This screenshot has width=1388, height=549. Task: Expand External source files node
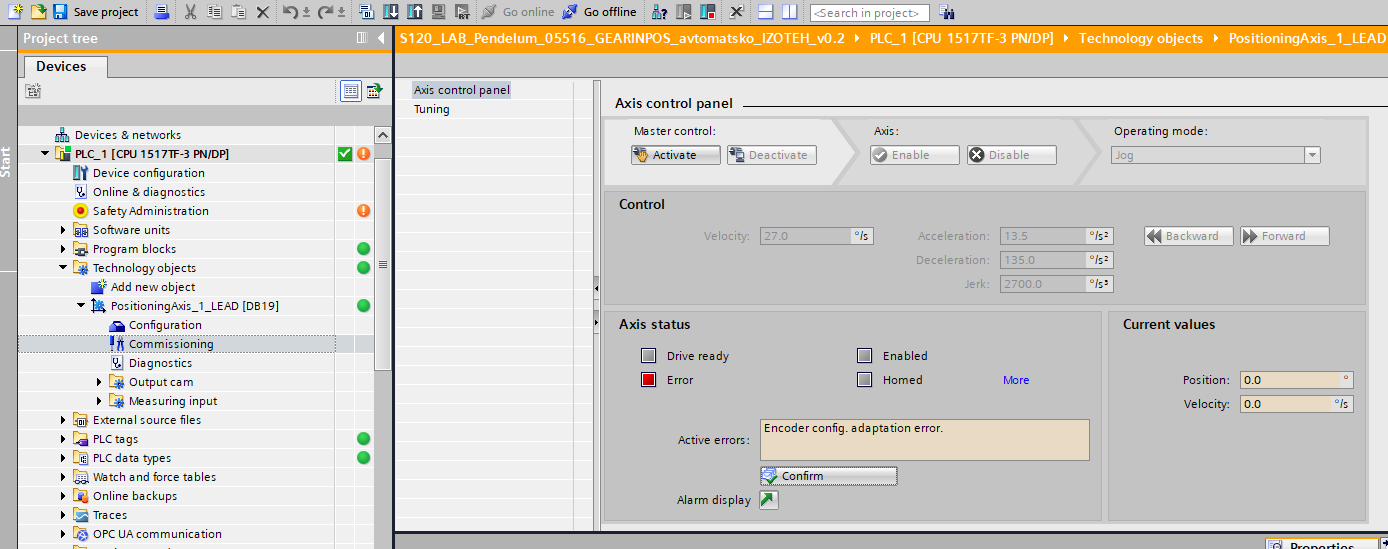[63, 420]
